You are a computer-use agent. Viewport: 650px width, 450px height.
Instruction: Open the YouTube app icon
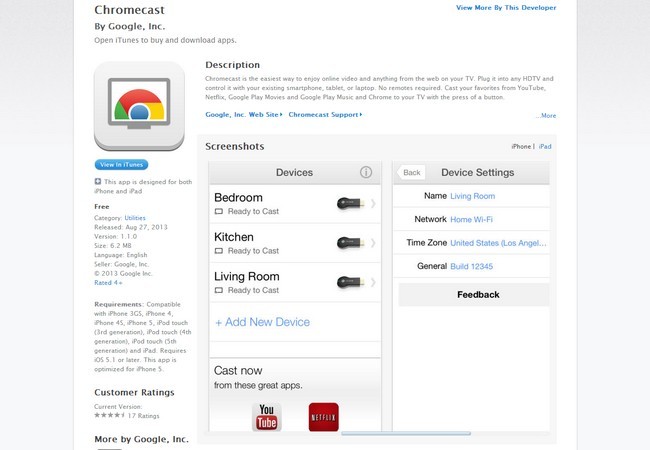(267, 417)
